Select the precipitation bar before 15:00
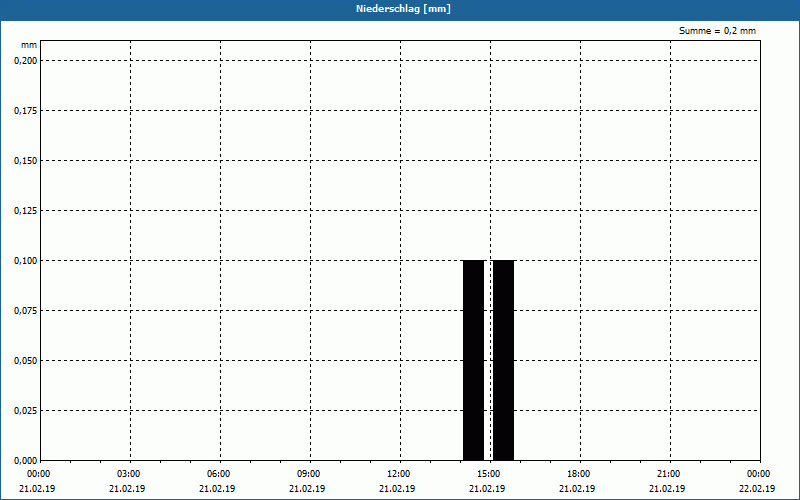The height and width of the screenshot is (500, 800). pos(473,360)
